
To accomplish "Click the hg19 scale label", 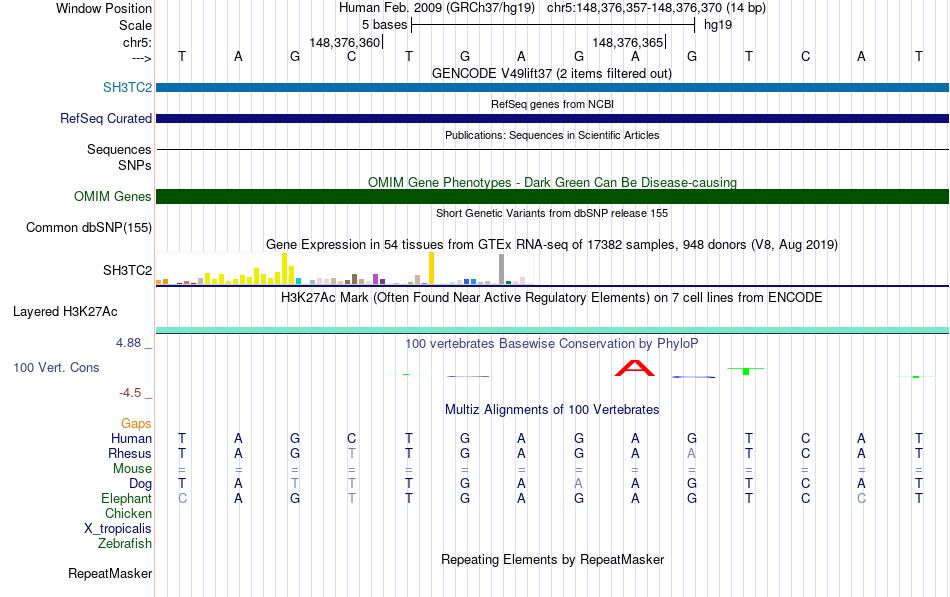I will click(x=718, y=25).
